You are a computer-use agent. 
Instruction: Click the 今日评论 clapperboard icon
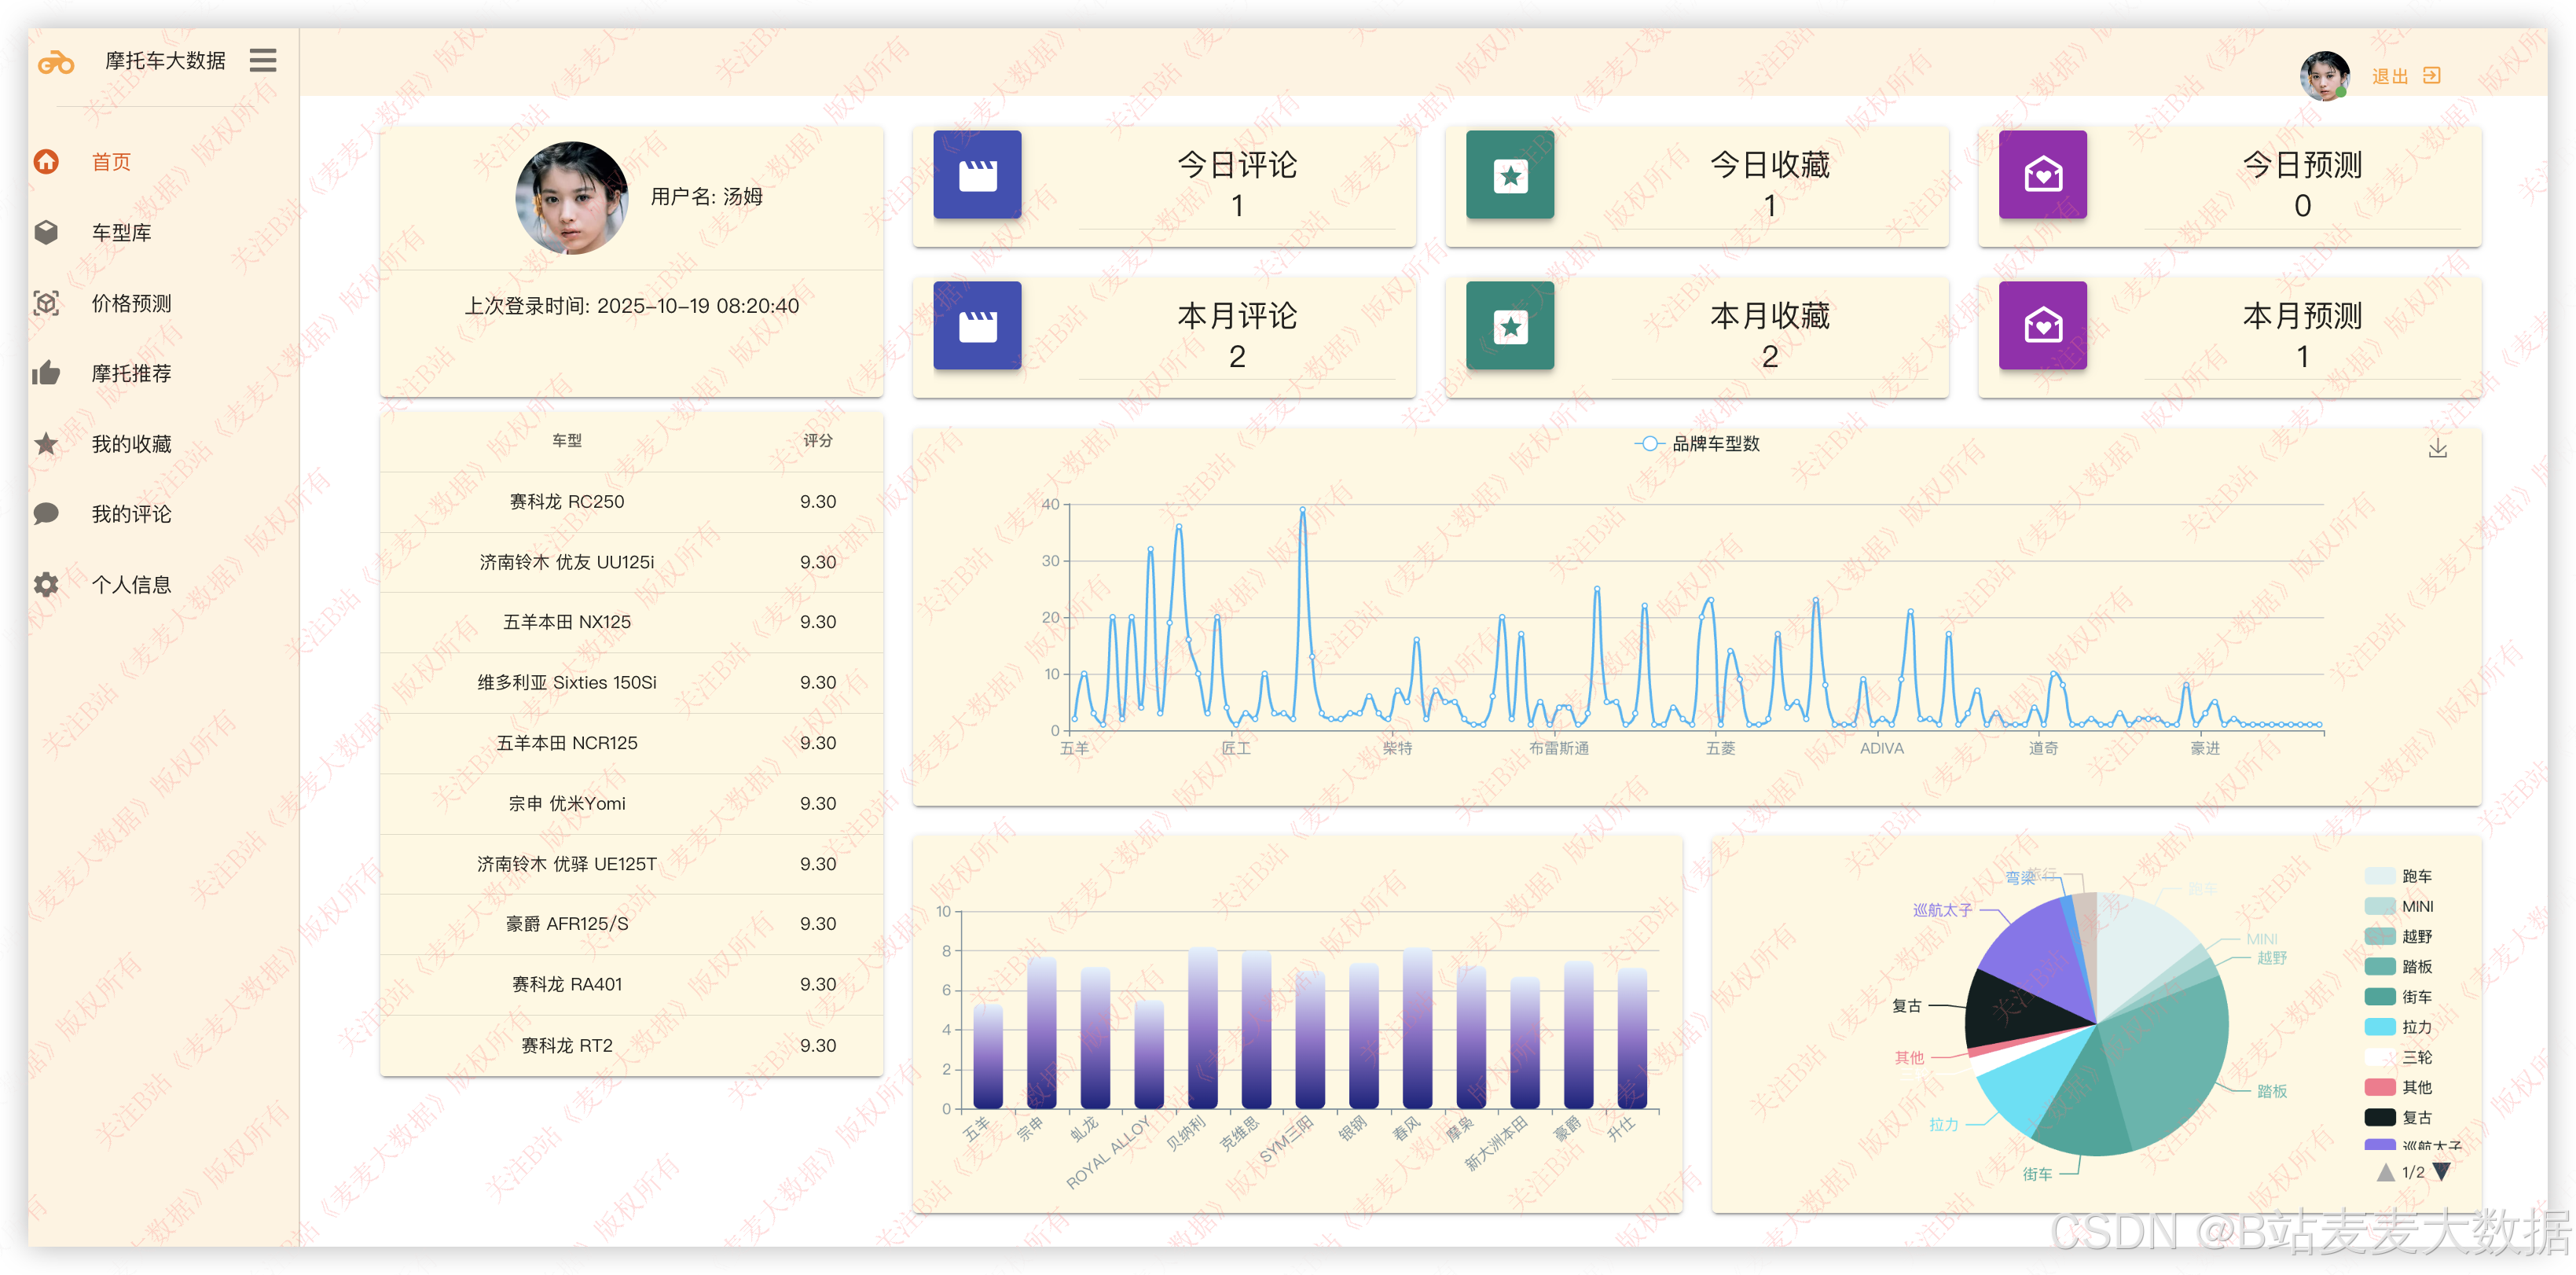click(x=977, y=175)
